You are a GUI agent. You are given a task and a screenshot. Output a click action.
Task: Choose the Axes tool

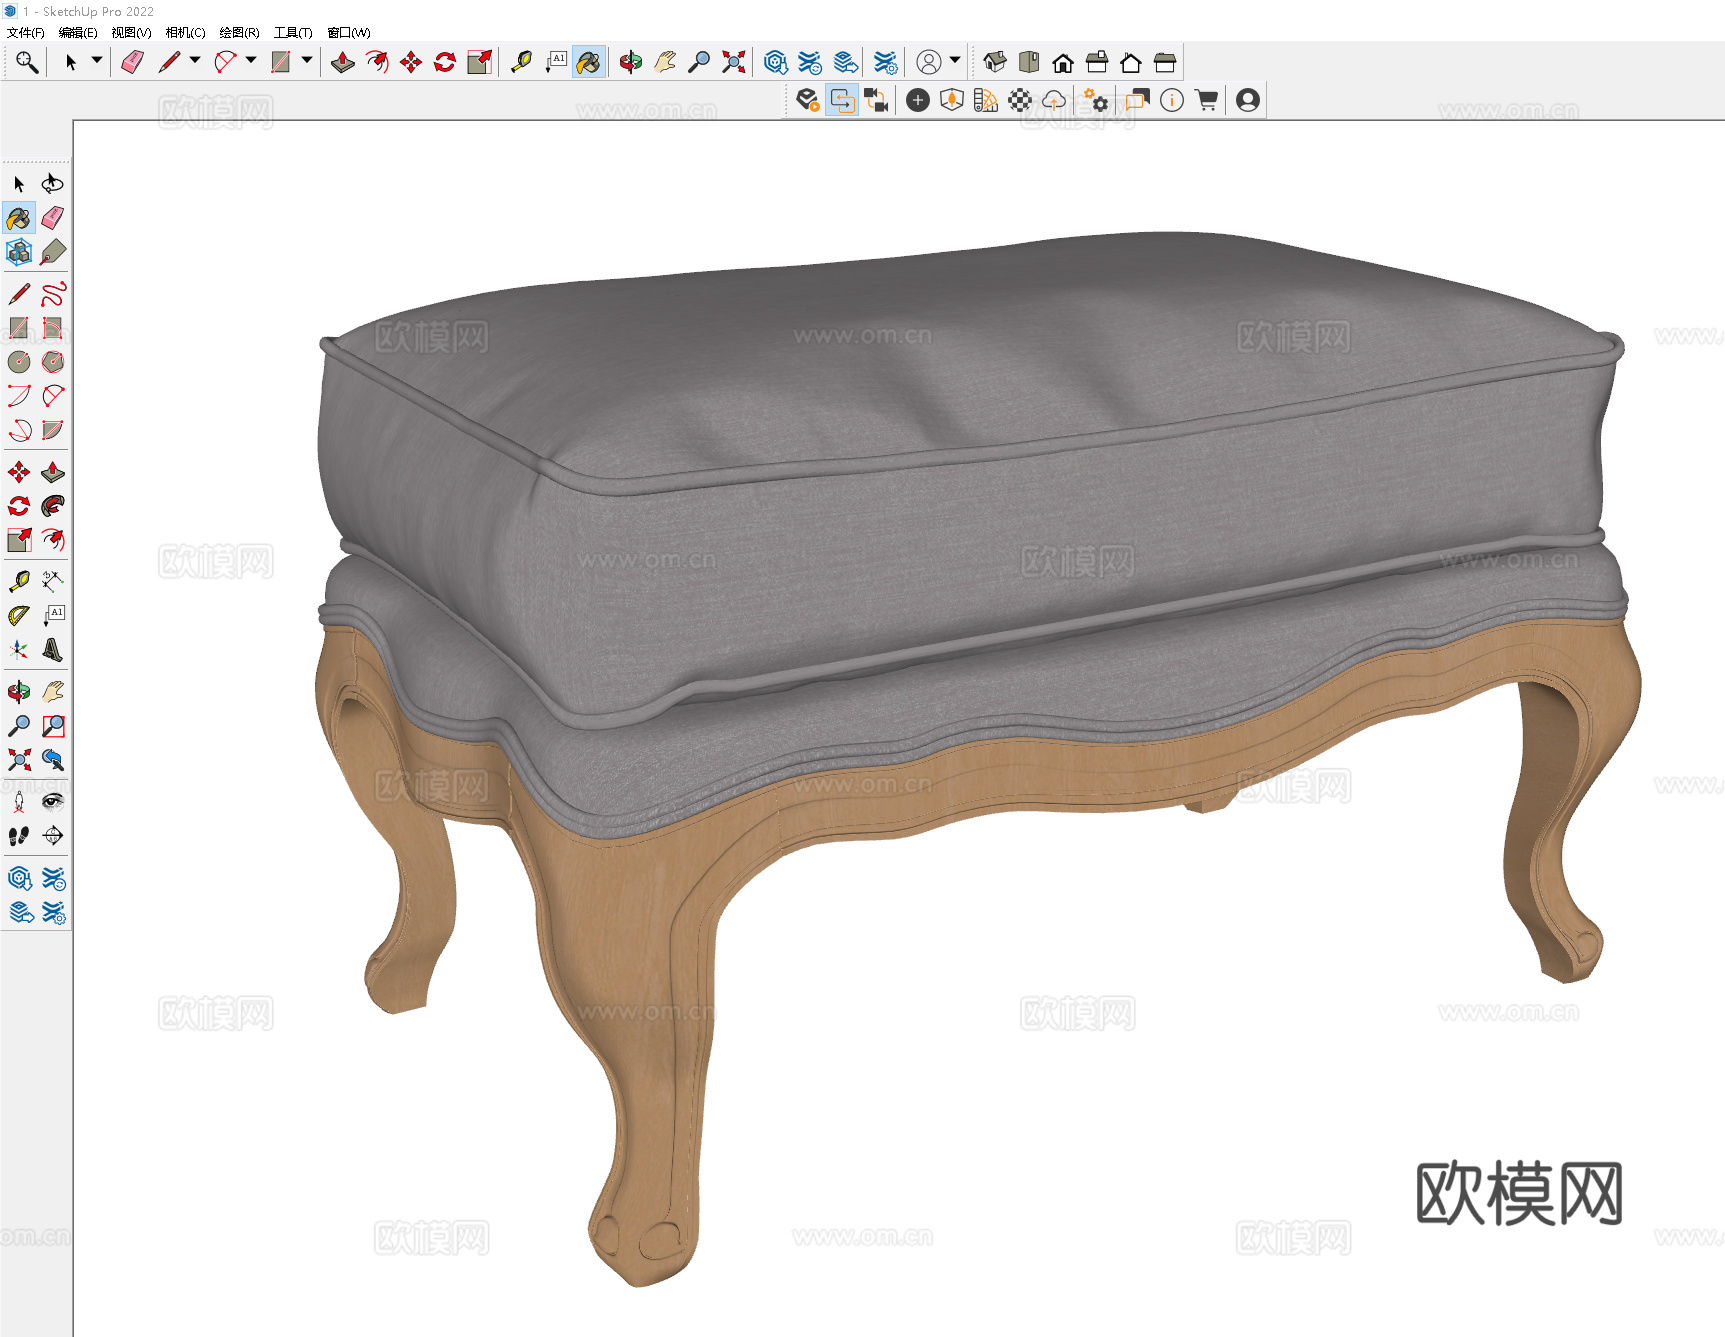(19, 650)
